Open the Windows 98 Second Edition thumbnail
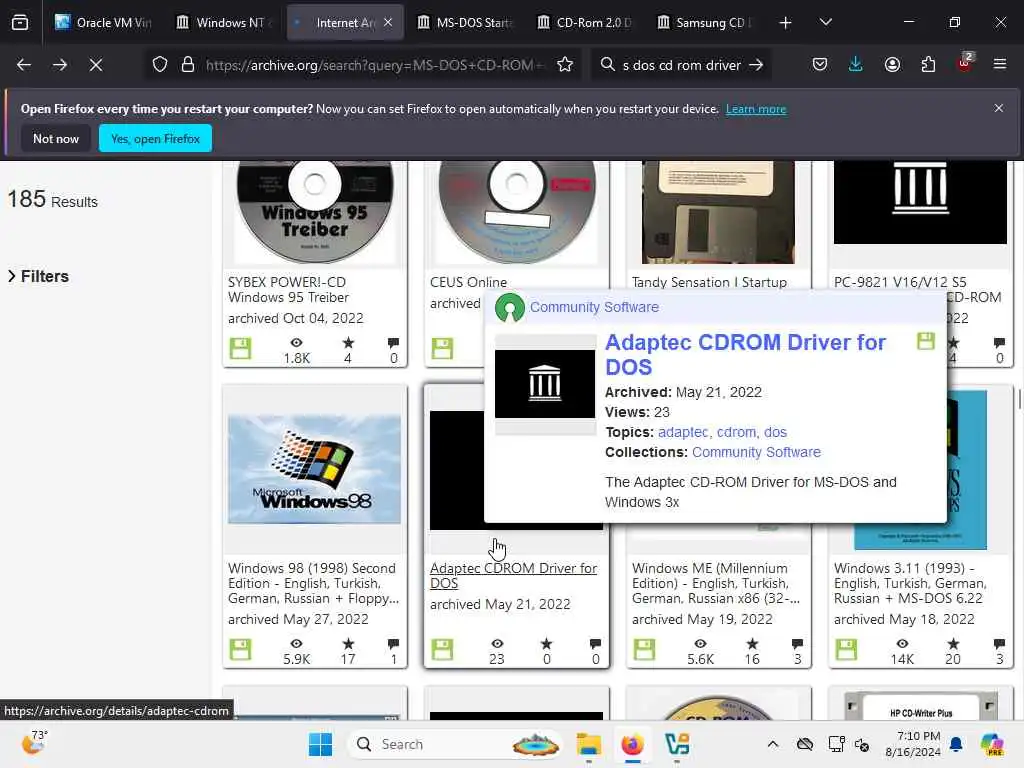This screenshot has width=1024, height=768. click(314, 468)
